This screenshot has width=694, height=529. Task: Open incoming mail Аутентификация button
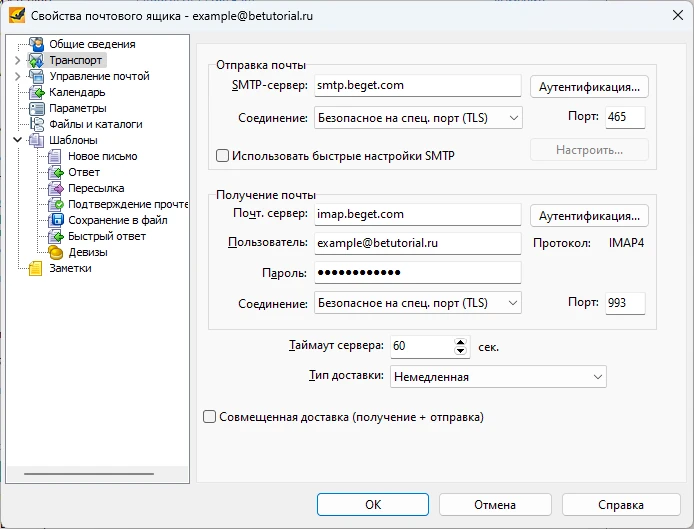(x=589, y=216)
